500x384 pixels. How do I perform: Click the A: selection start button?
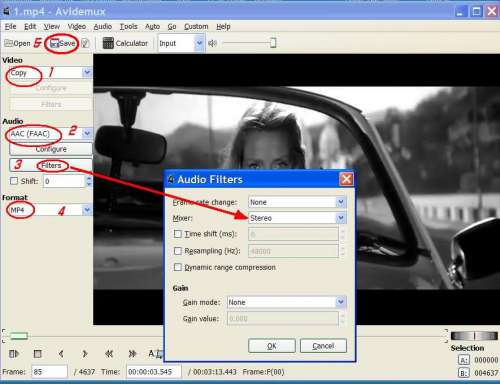click(464, 360)
